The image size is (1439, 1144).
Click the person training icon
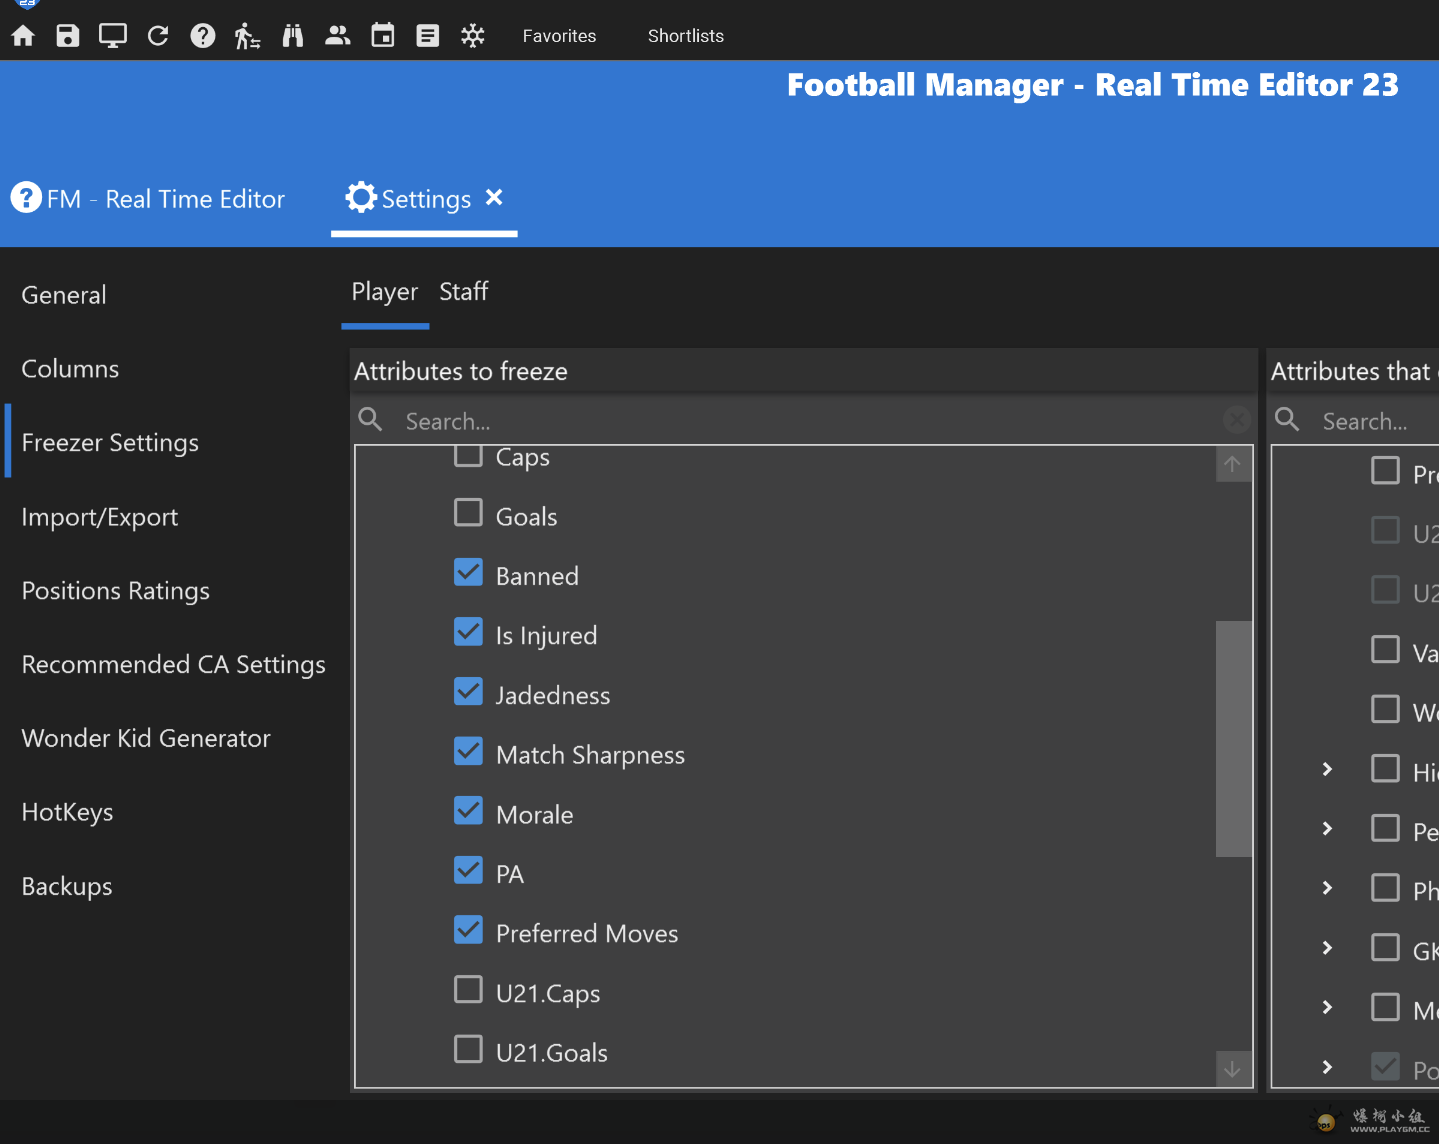pos(247,36)
